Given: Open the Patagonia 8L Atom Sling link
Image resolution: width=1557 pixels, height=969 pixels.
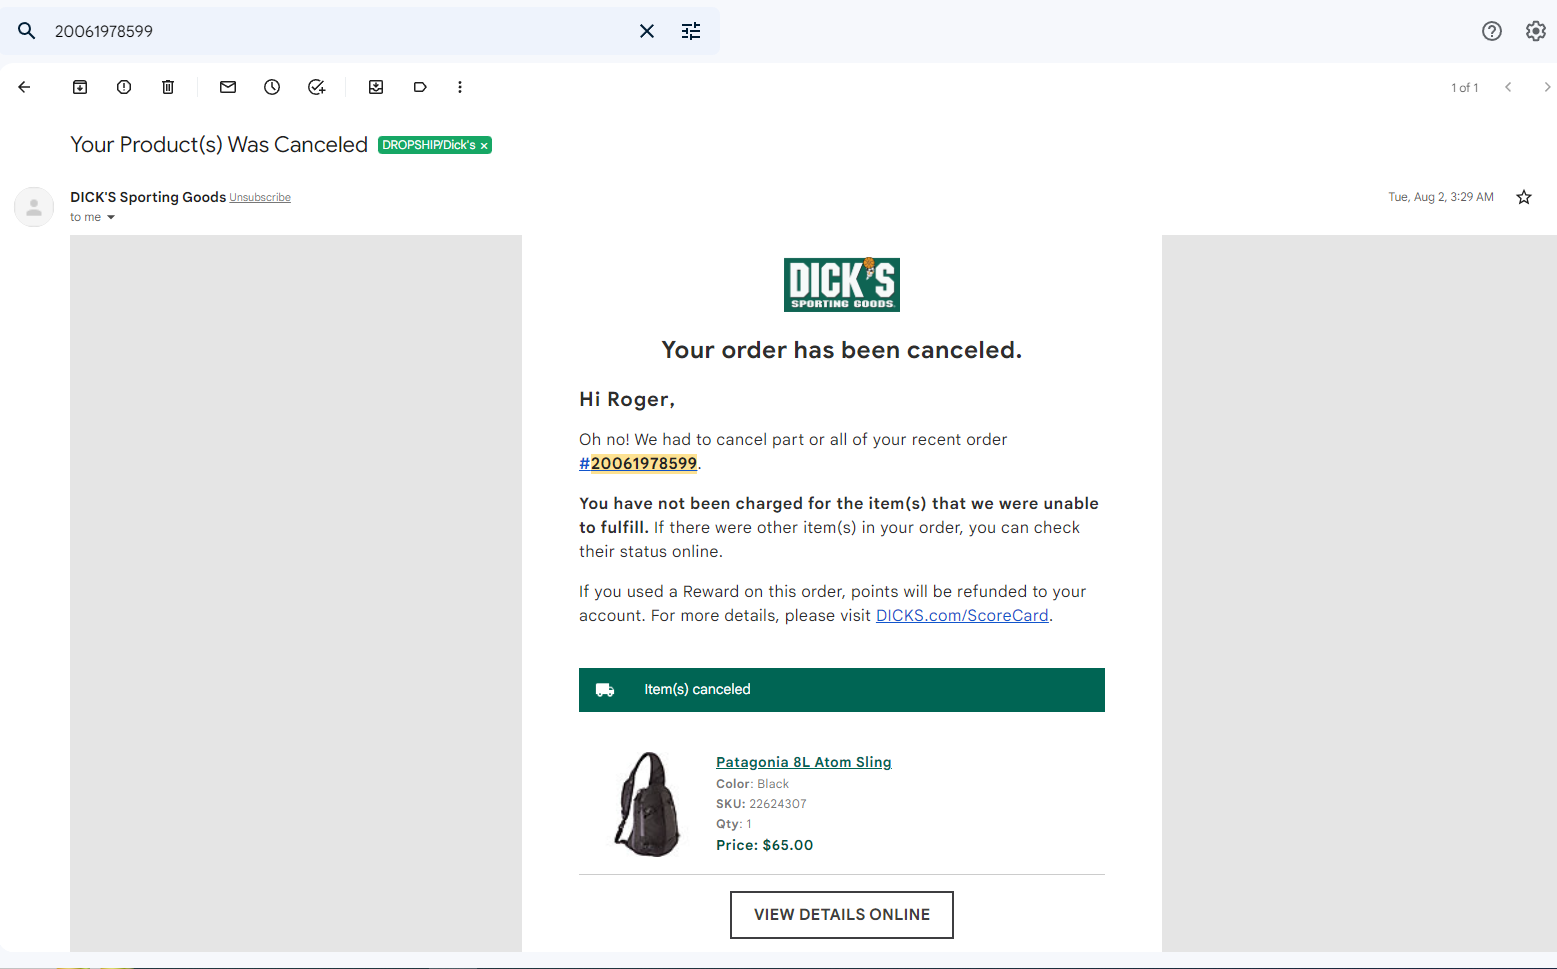Looking at the screenshot, I should [804, 762].
